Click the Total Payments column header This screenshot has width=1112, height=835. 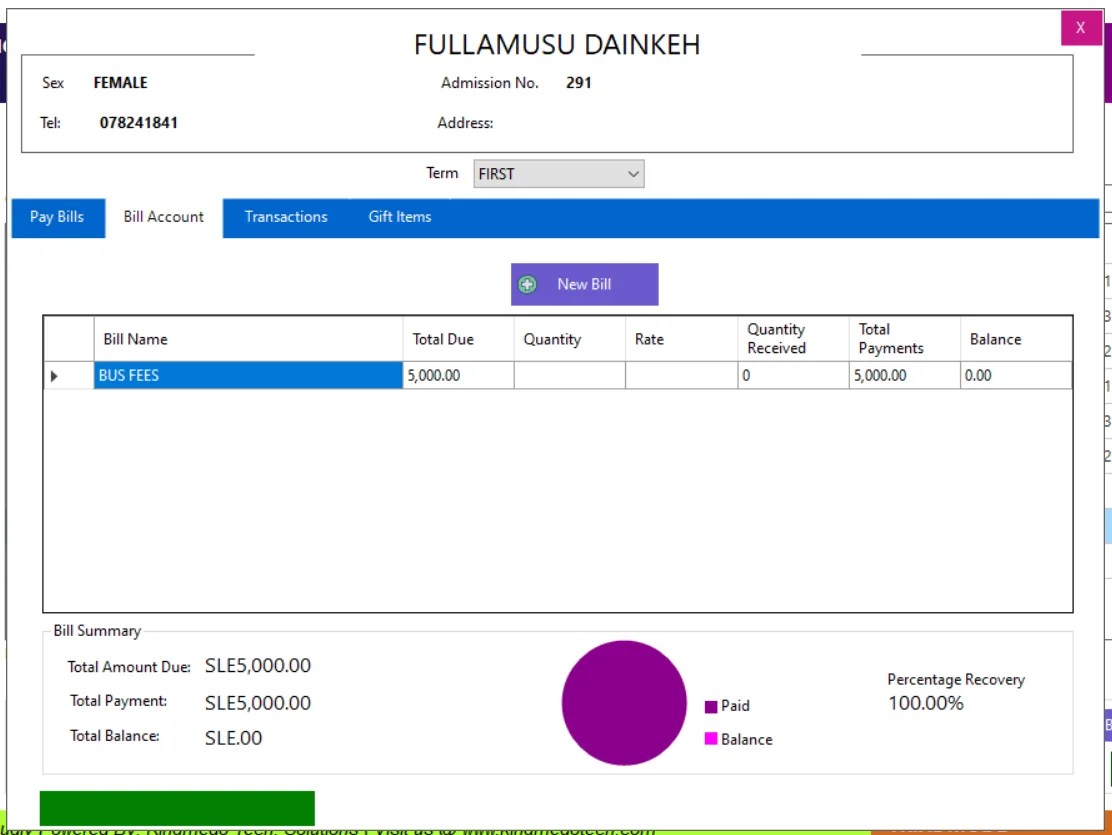904,339
